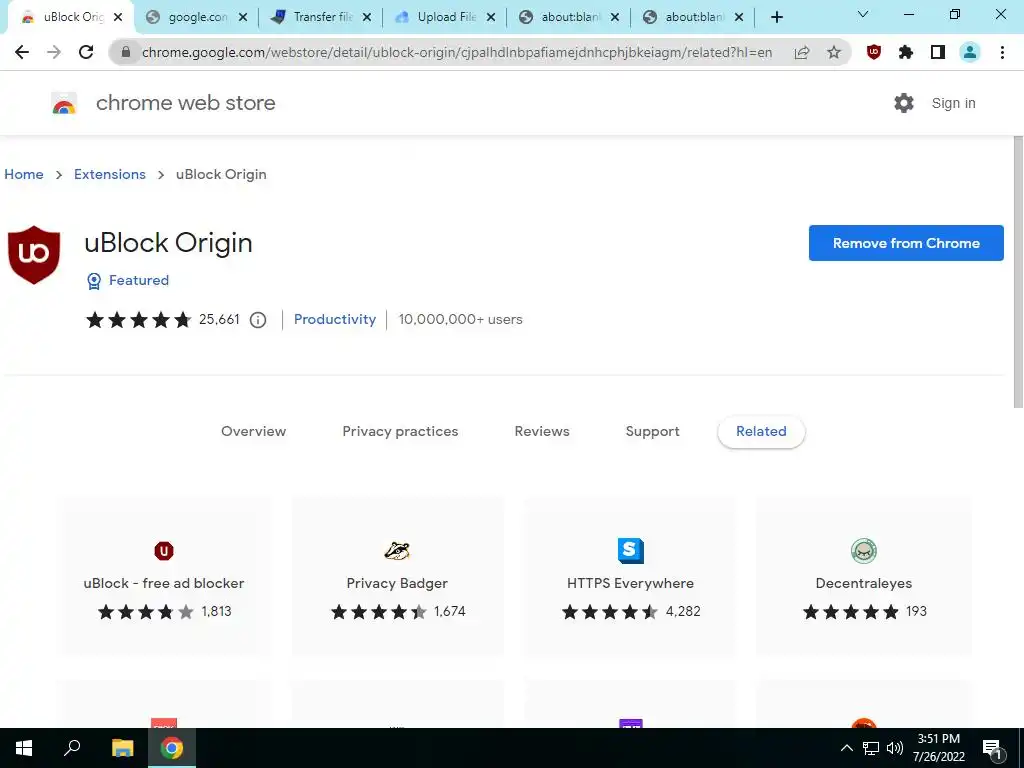1024x768 pixels.
Task: Open File Explorer from taskbar
Action: point(122,748)
